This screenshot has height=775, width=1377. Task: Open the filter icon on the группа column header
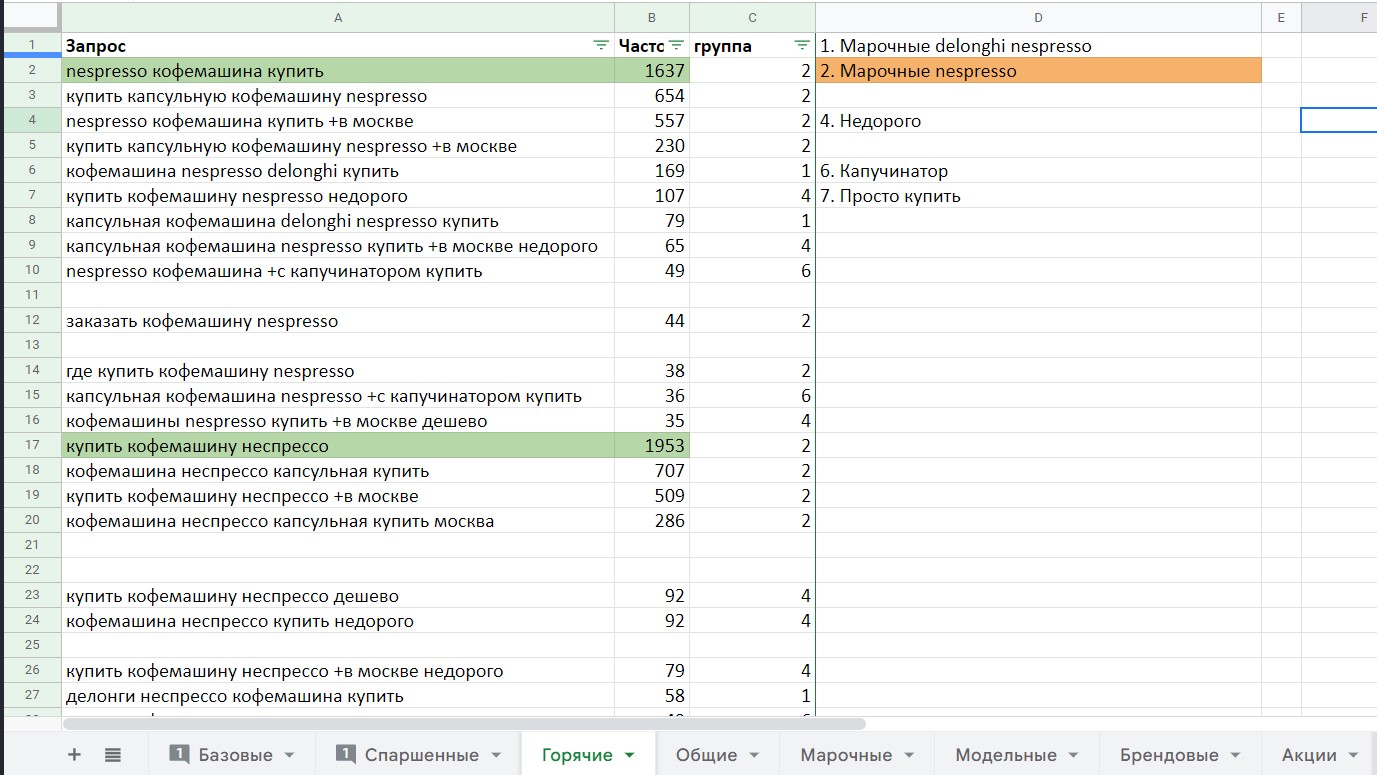pos(800,45)
